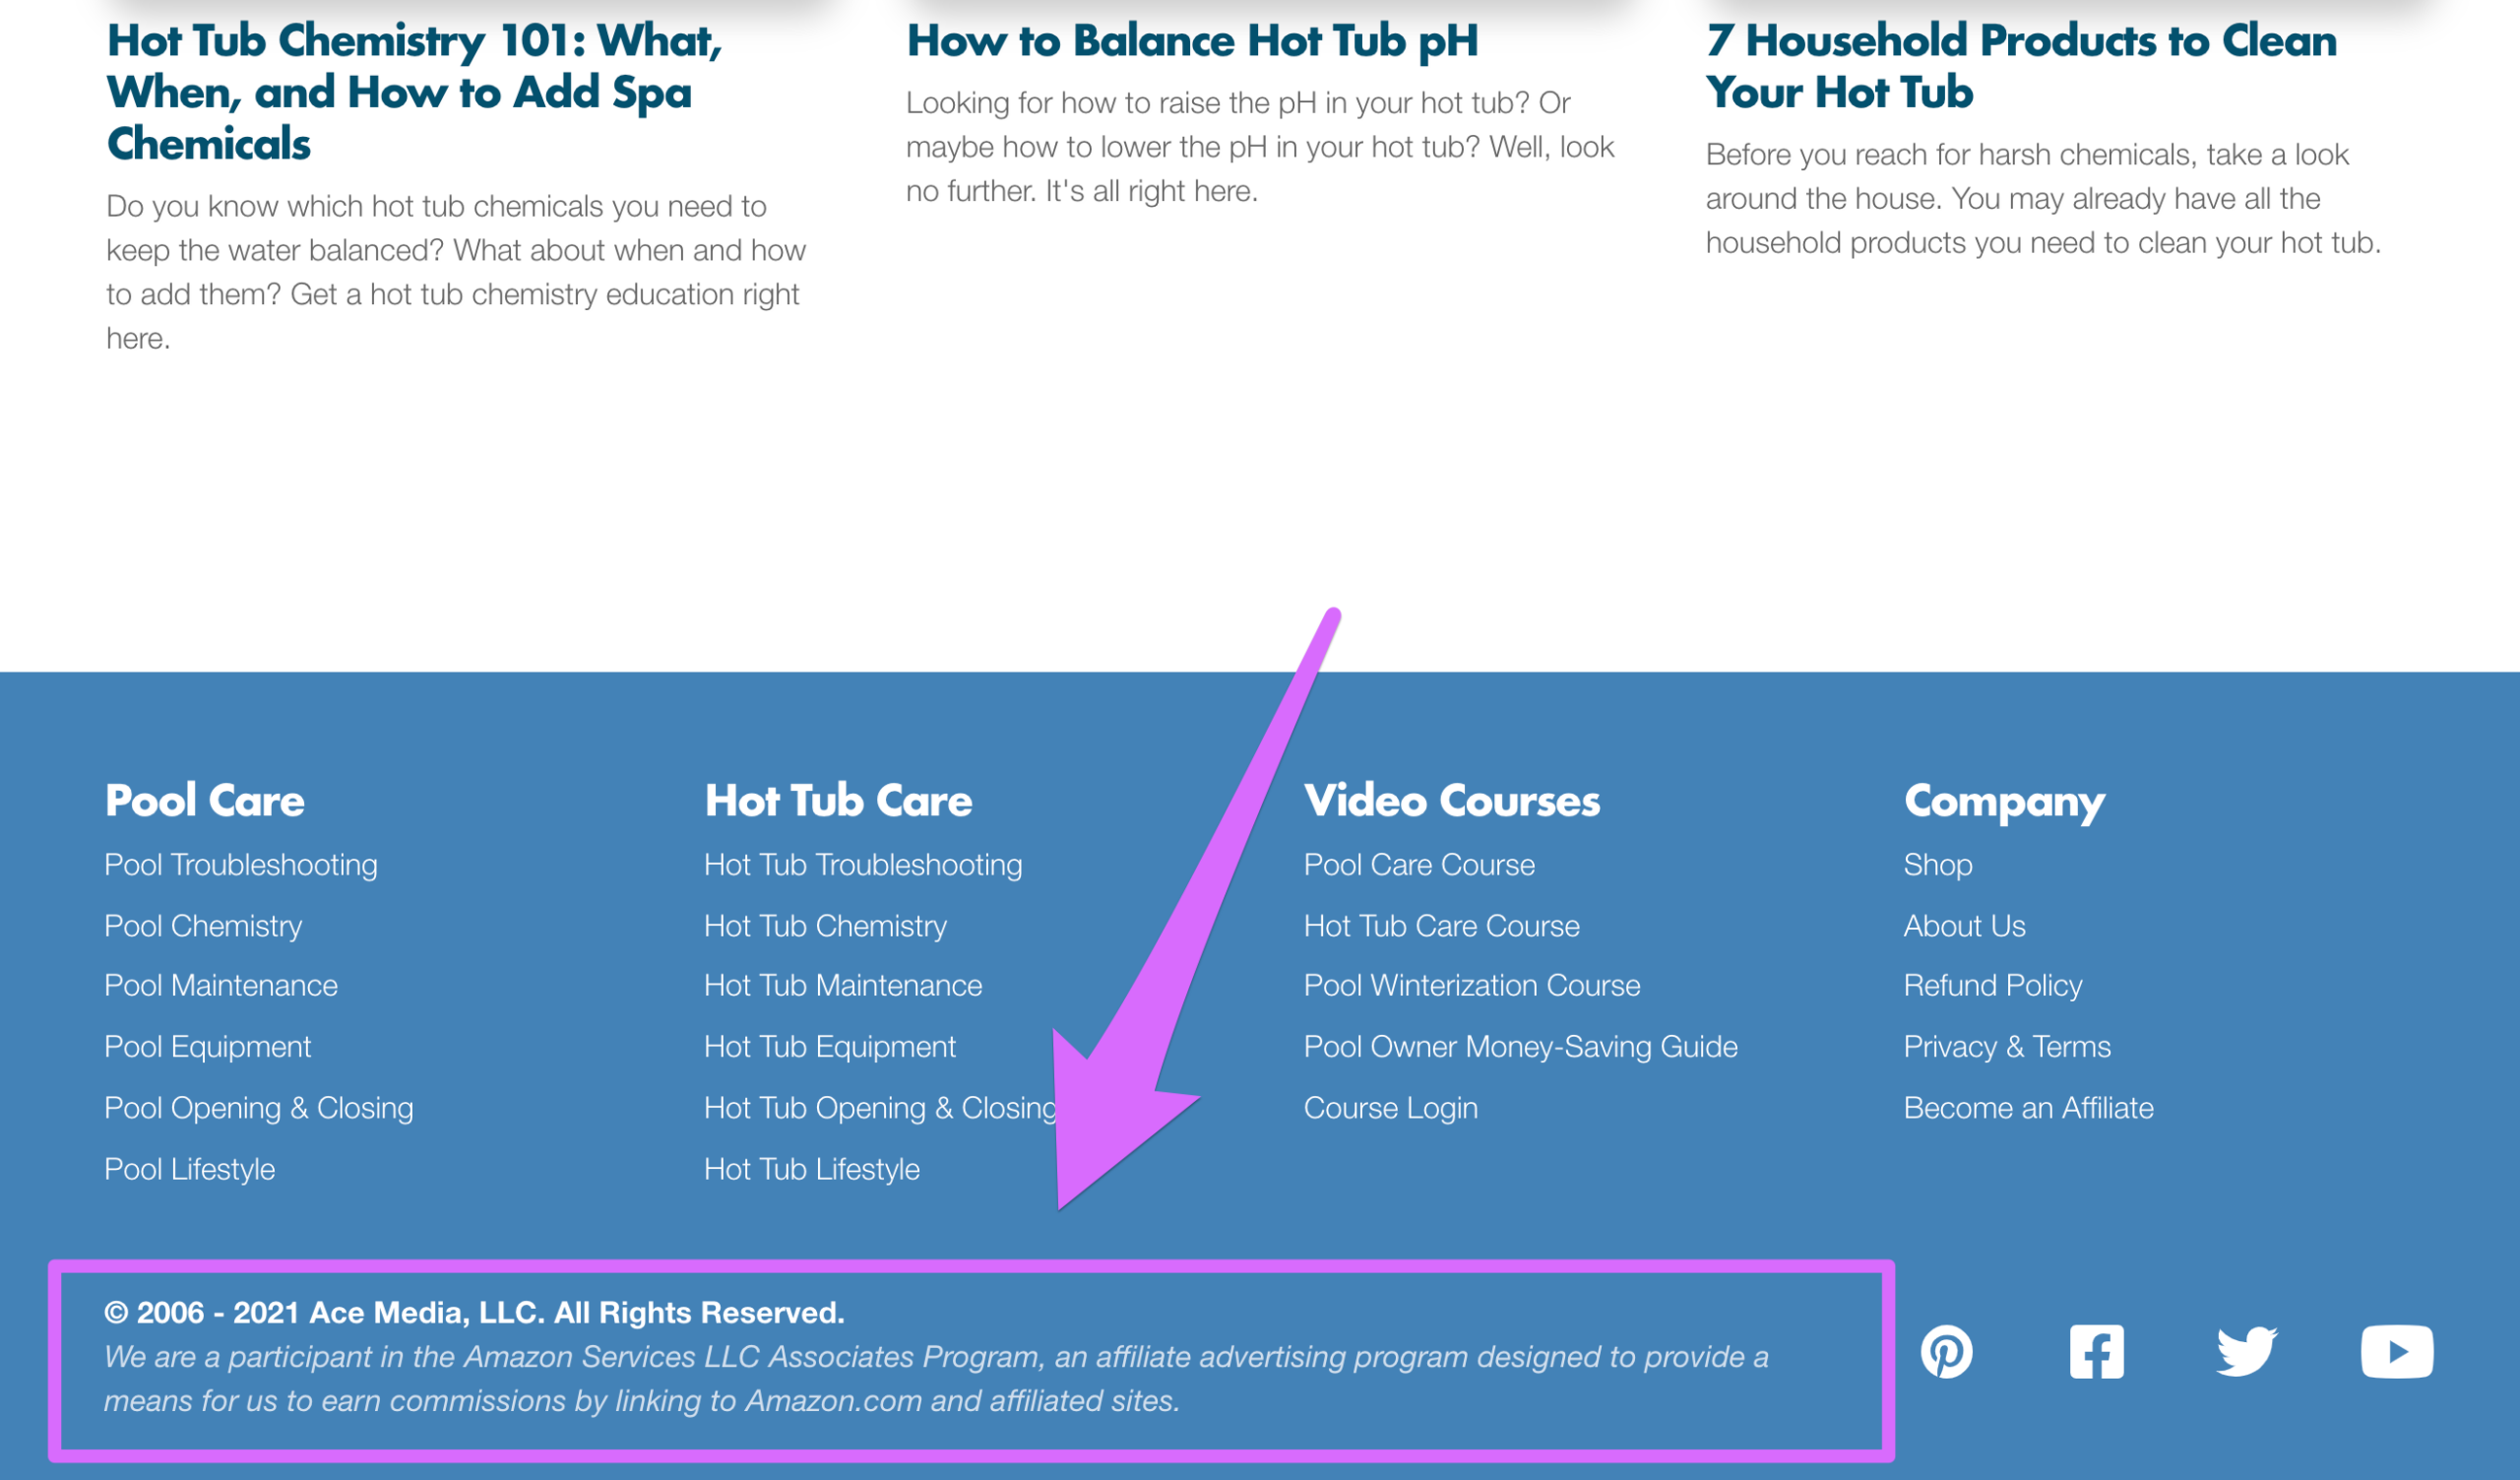Select Pool Care Course link
2520x1480 pixels.
1417,864
